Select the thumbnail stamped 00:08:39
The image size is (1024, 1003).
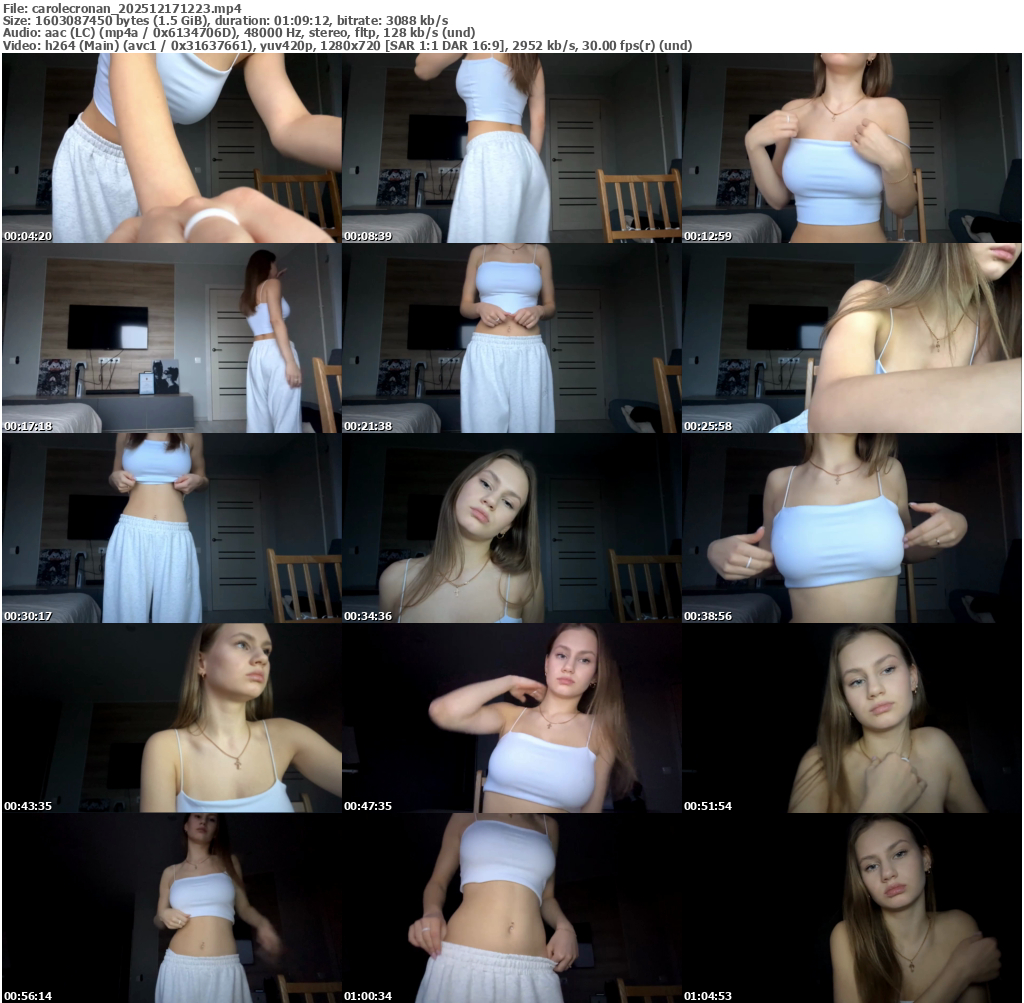point(512,148)
